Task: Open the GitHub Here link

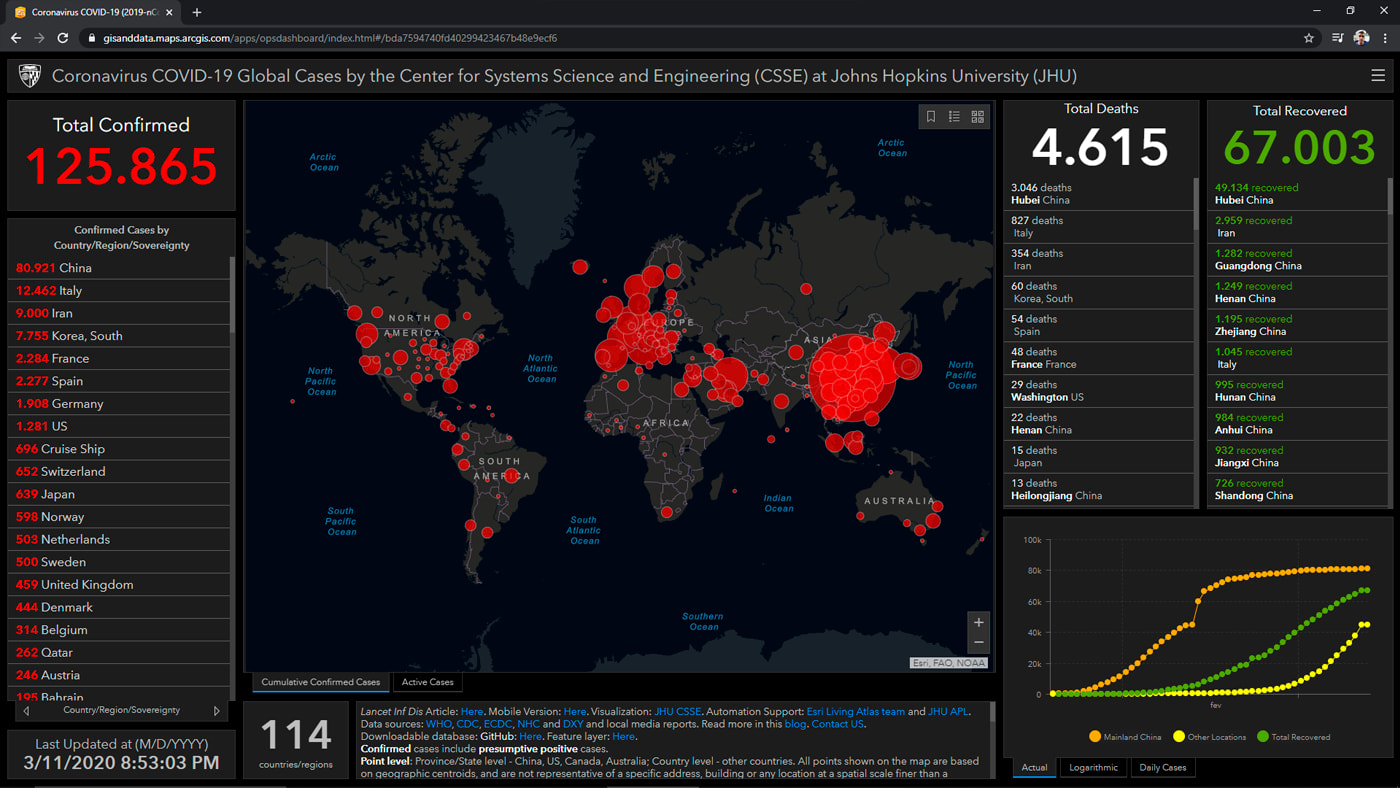Action: pos(530,736)
